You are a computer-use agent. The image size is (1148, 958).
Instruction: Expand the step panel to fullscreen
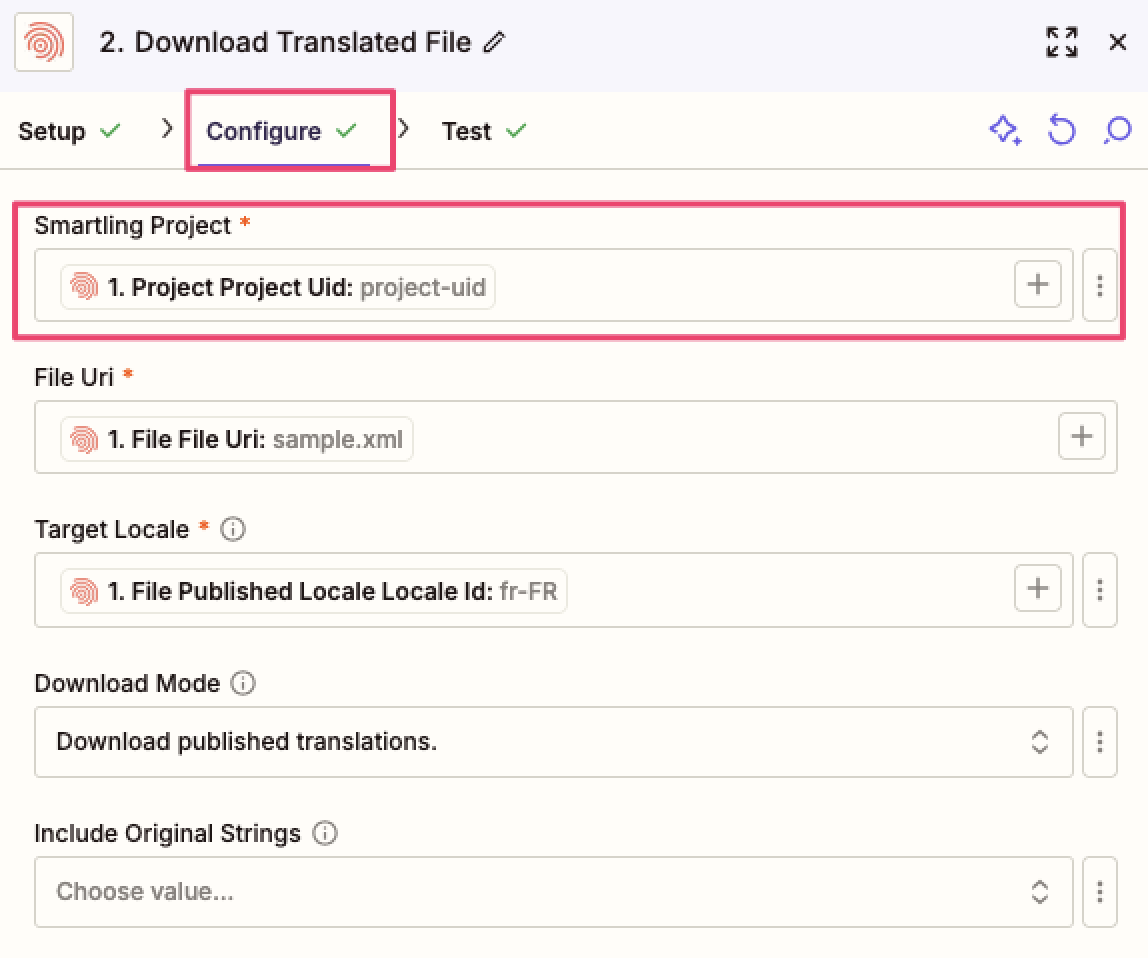(x=1061, y=43)
